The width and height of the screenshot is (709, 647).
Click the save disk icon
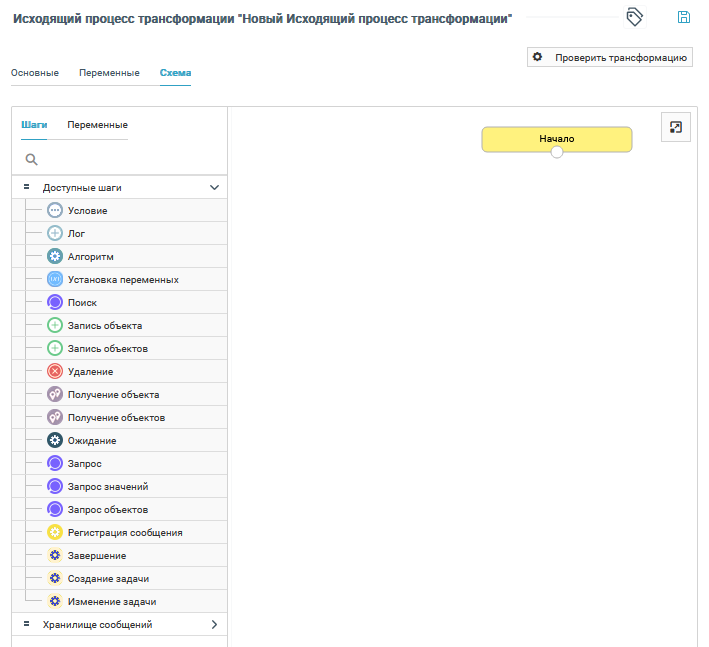point(684,17)
